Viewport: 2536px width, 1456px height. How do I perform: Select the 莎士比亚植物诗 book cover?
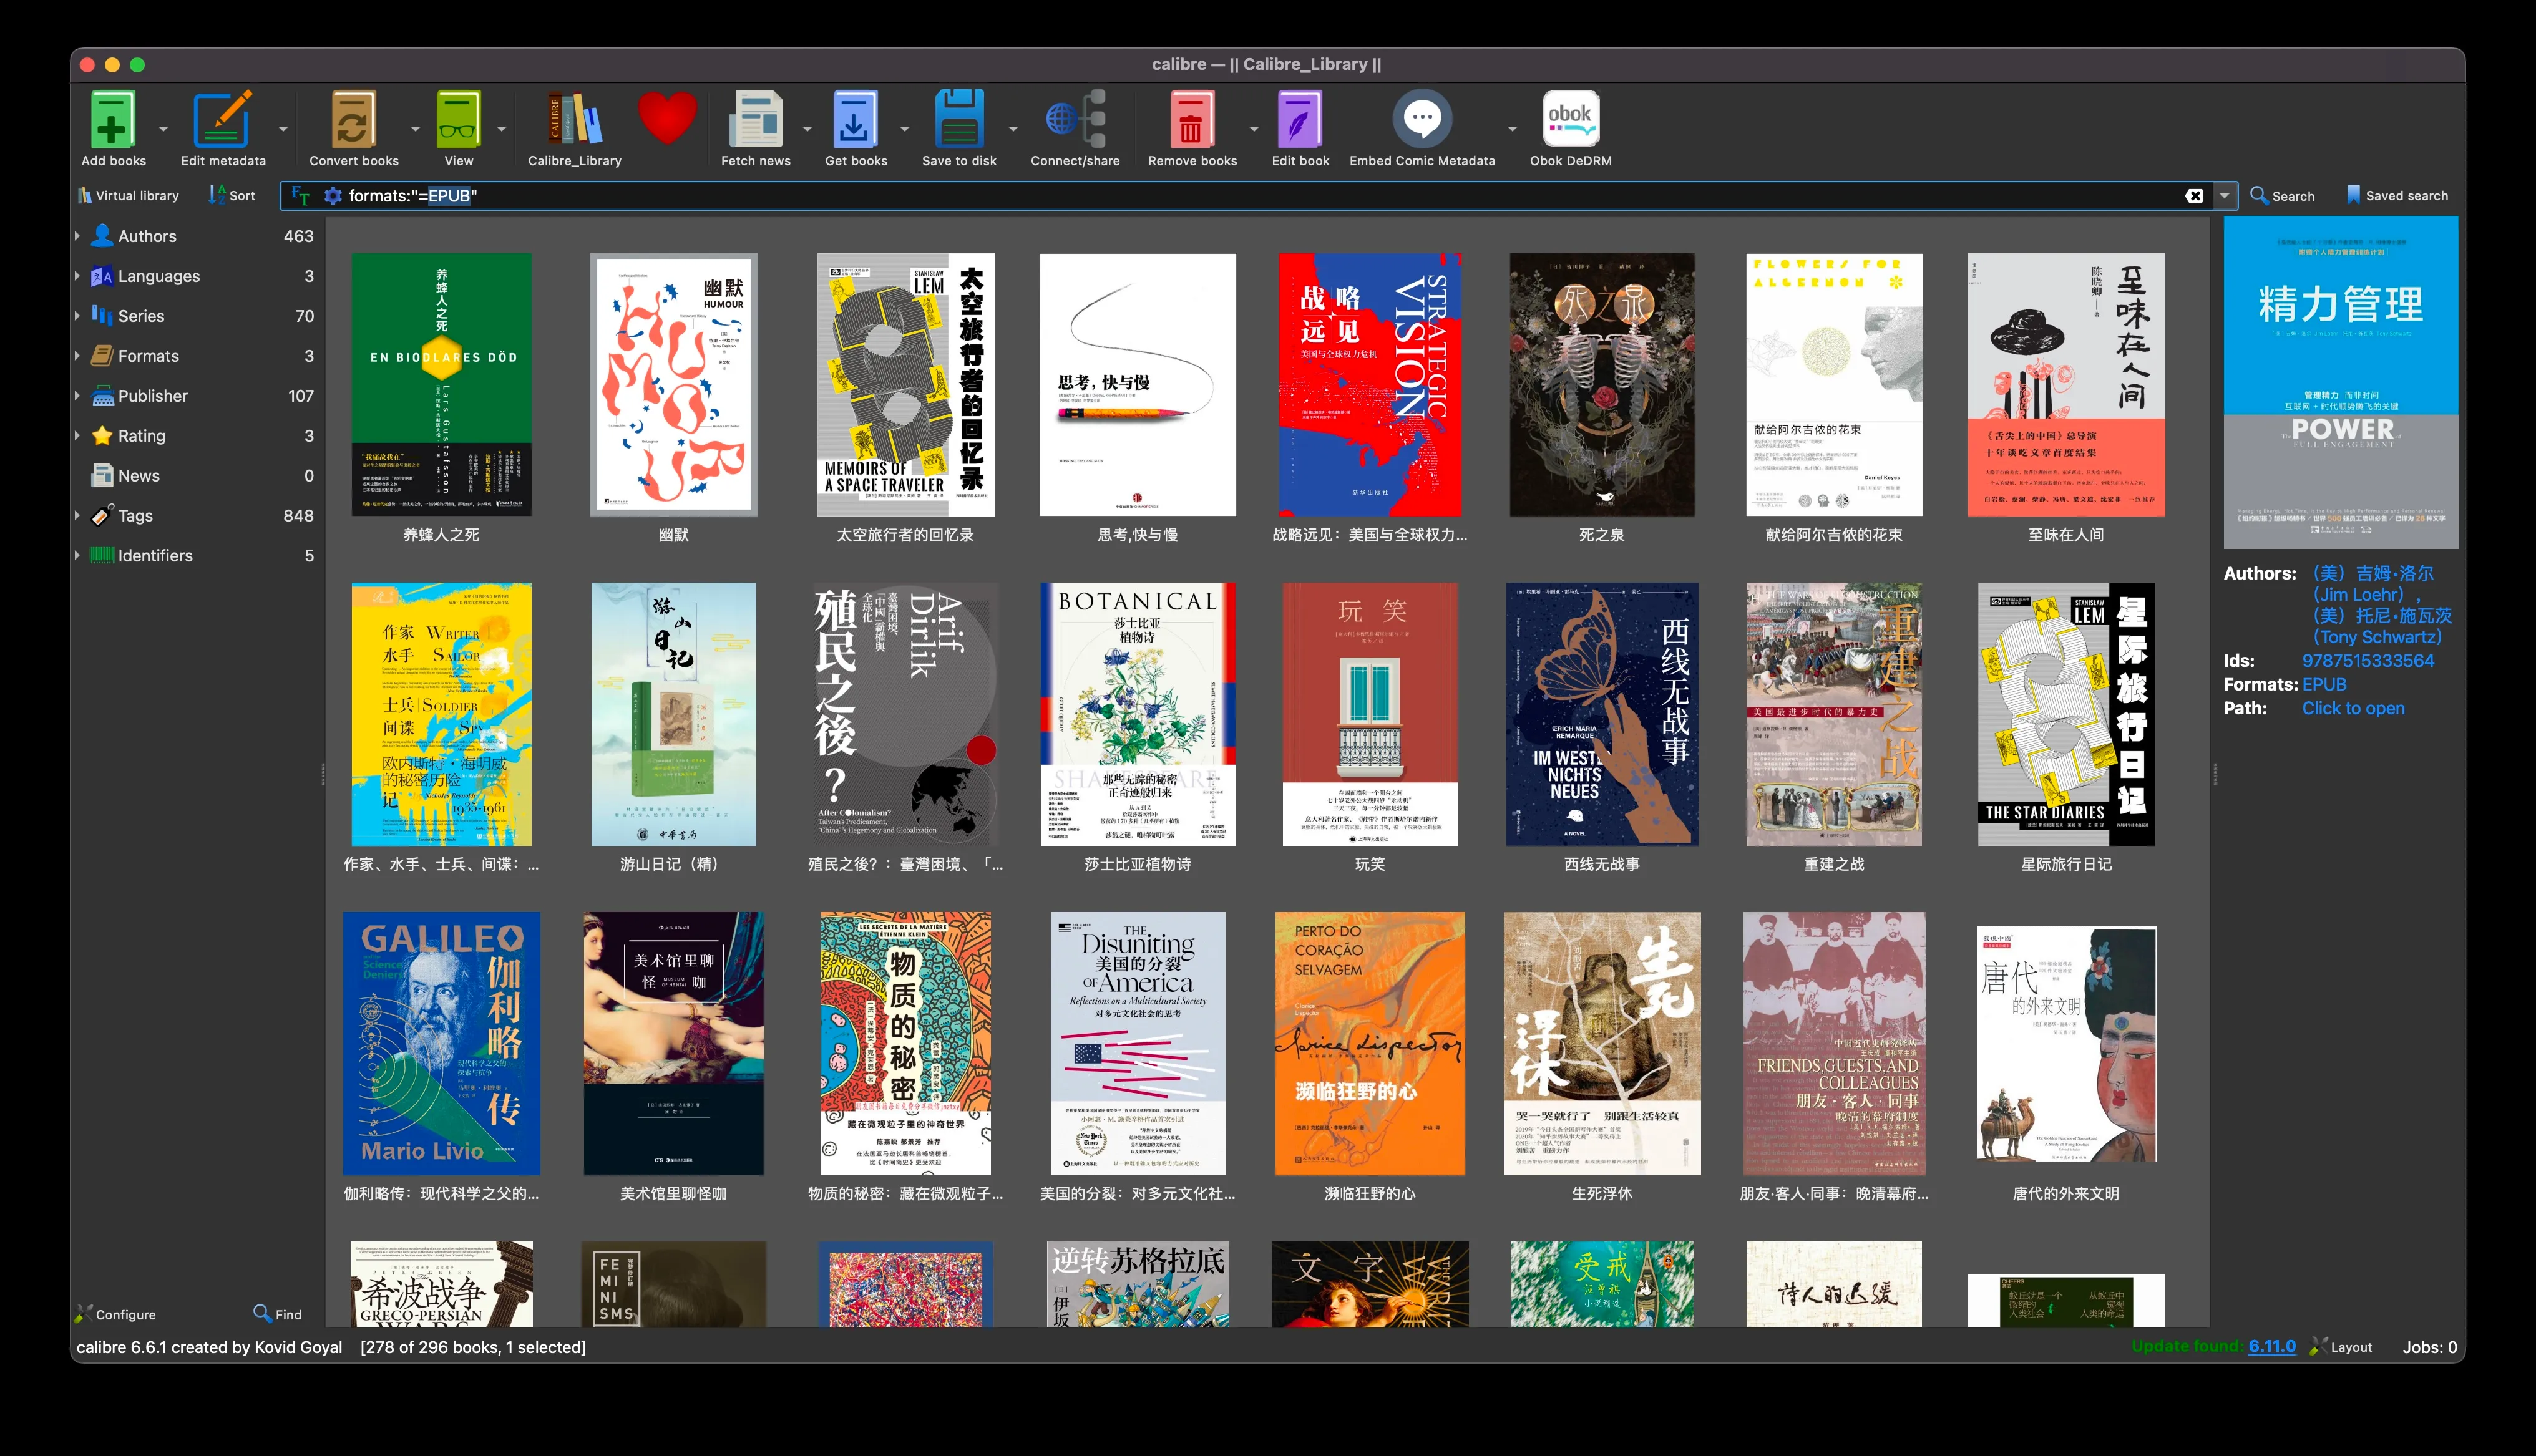(1137, 714)
